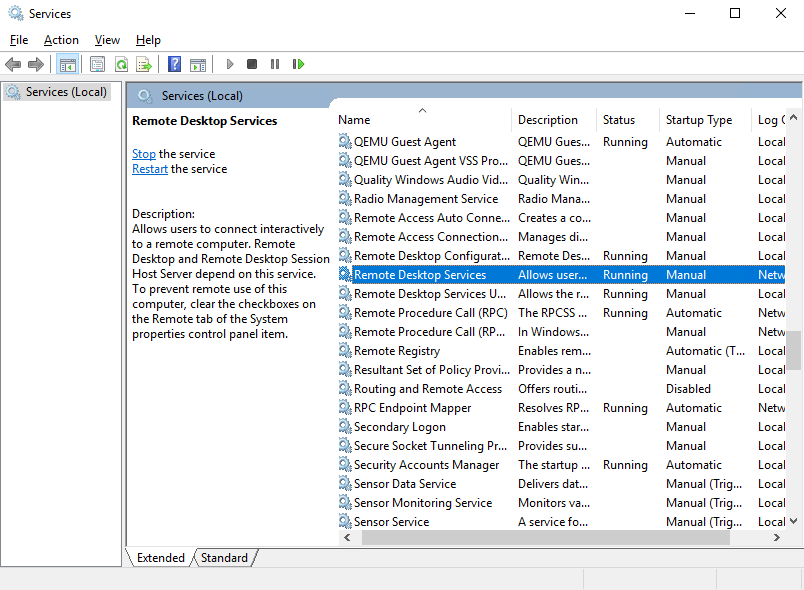Open the Action menu
This screenshot has width=804, height=590.
pos(61,40)
